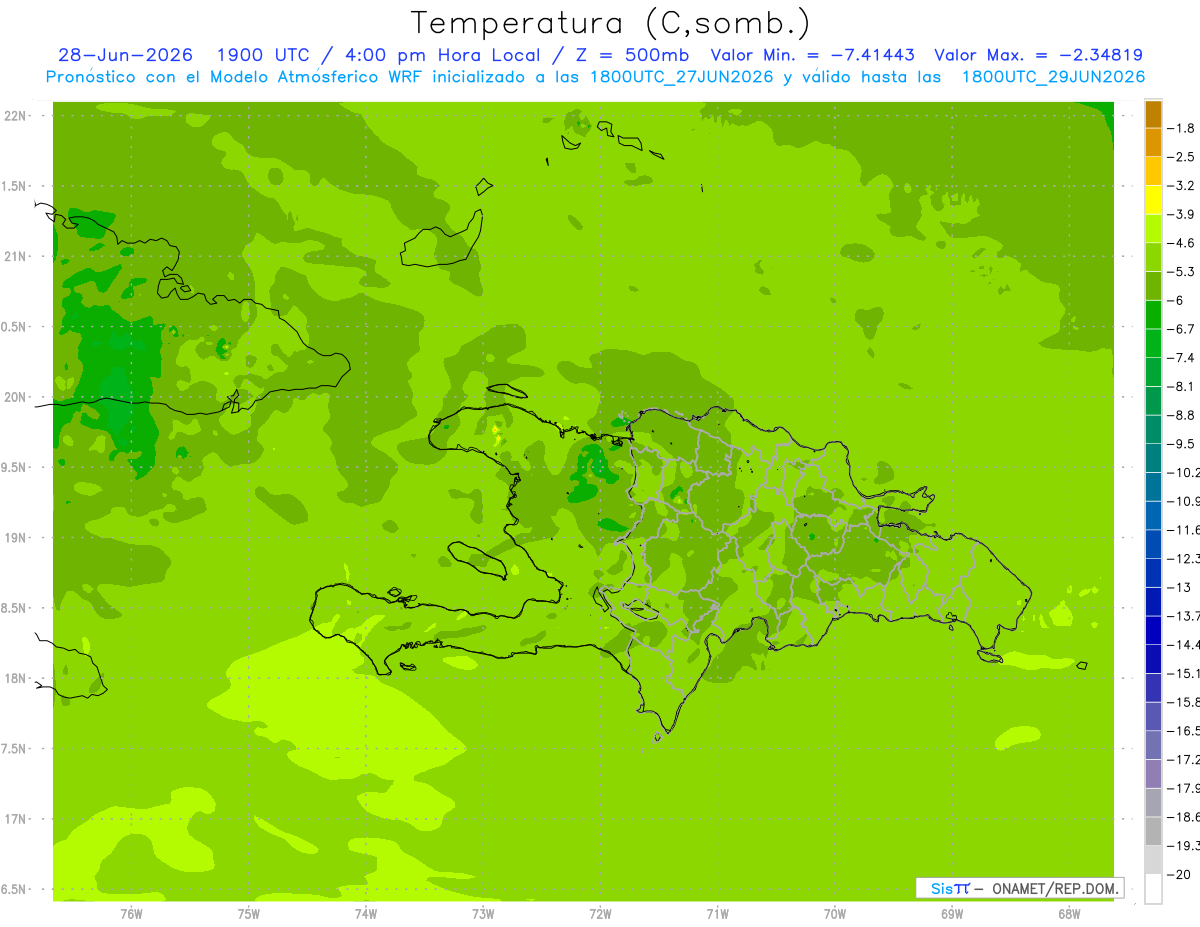The height and width of the screenshot is (927, 1200).
Task: Click the 'Temperatura (C,somb.)' chart title
Action: pyautogui.click(x=611, y=24)
